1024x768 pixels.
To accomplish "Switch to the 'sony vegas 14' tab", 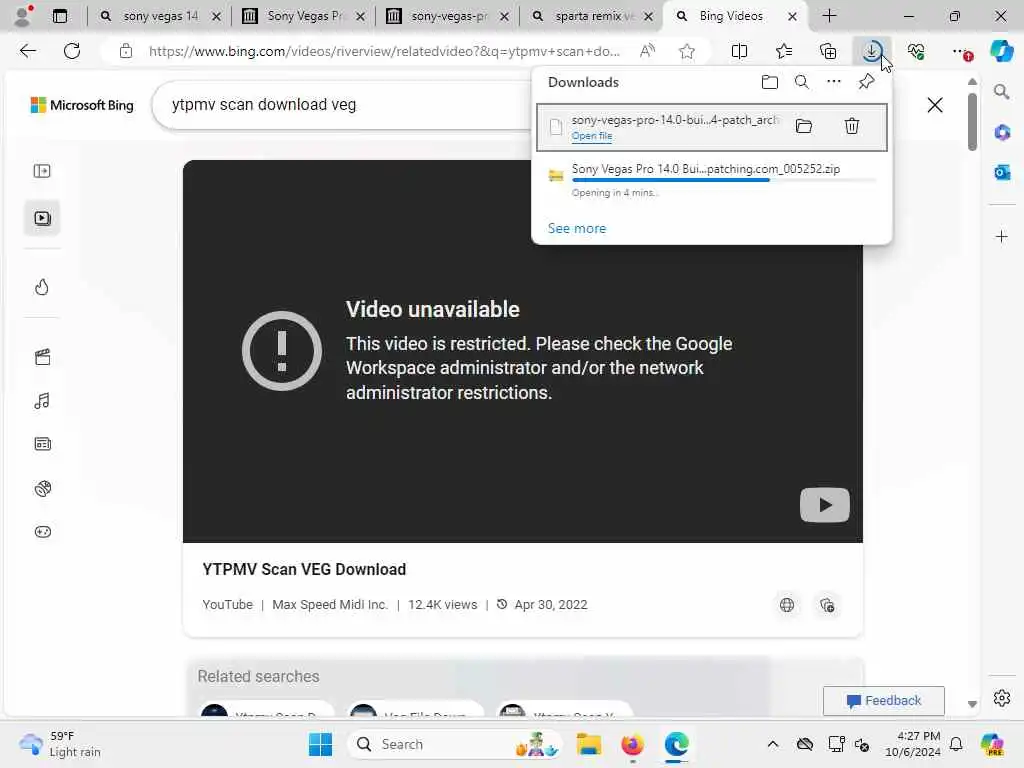I will point(159,16).
